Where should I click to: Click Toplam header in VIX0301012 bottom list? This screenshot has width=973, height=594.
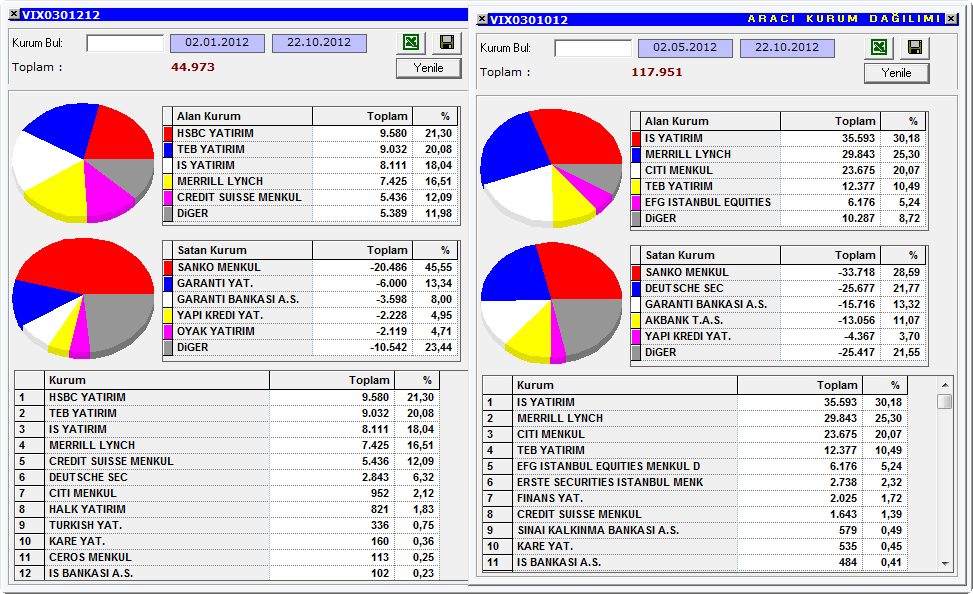800,385
